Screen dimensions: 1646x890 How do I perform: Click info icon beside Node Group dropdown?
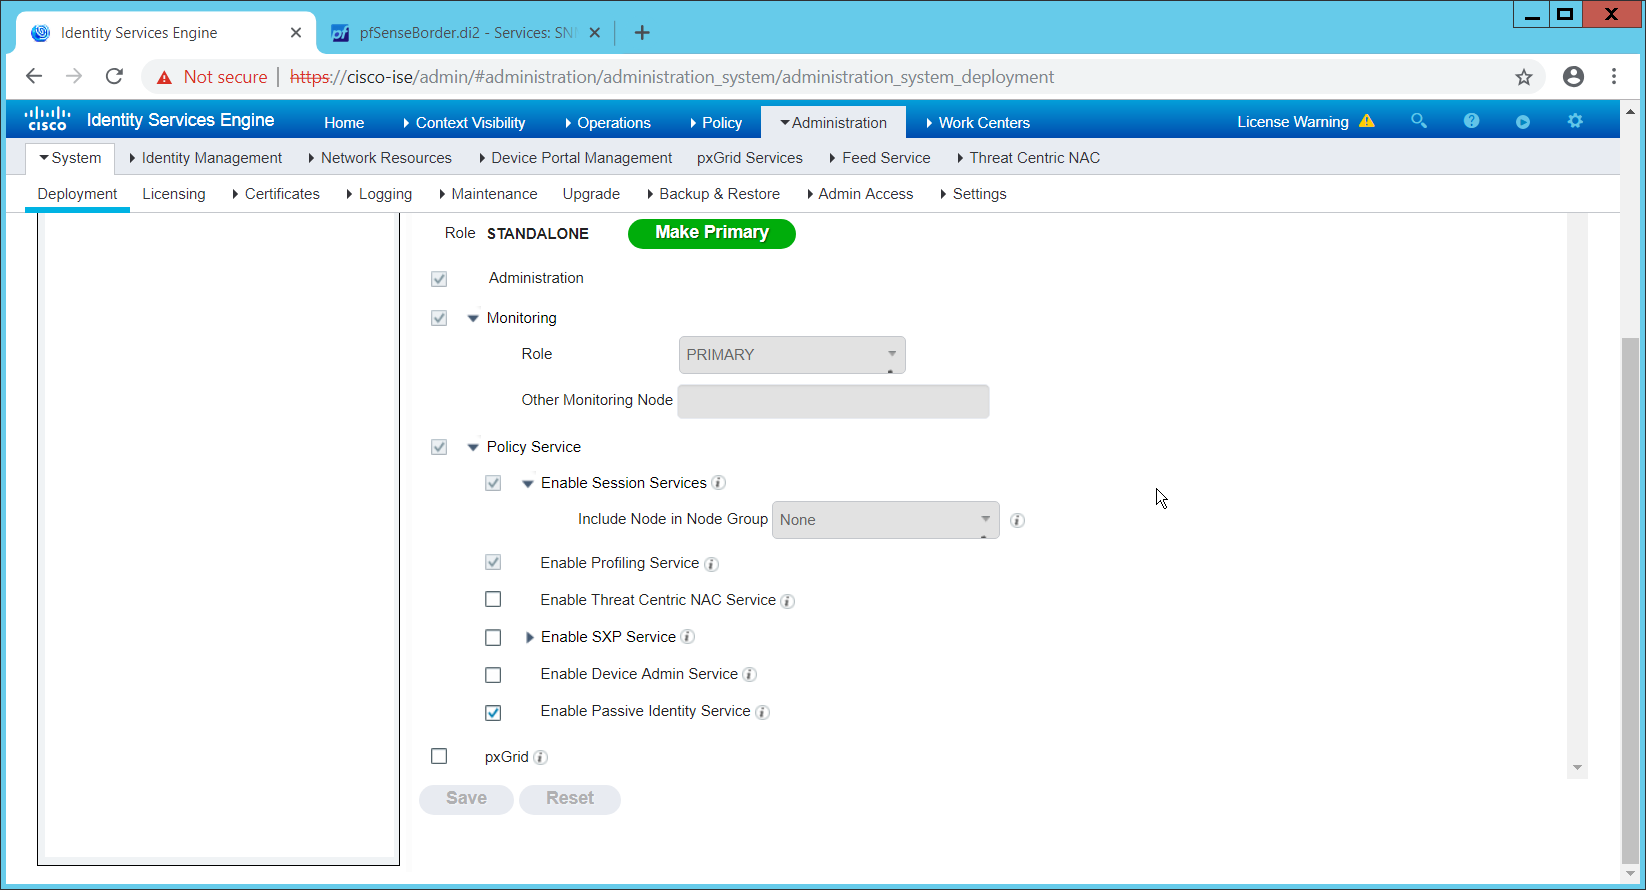[x=1017, y=520]
